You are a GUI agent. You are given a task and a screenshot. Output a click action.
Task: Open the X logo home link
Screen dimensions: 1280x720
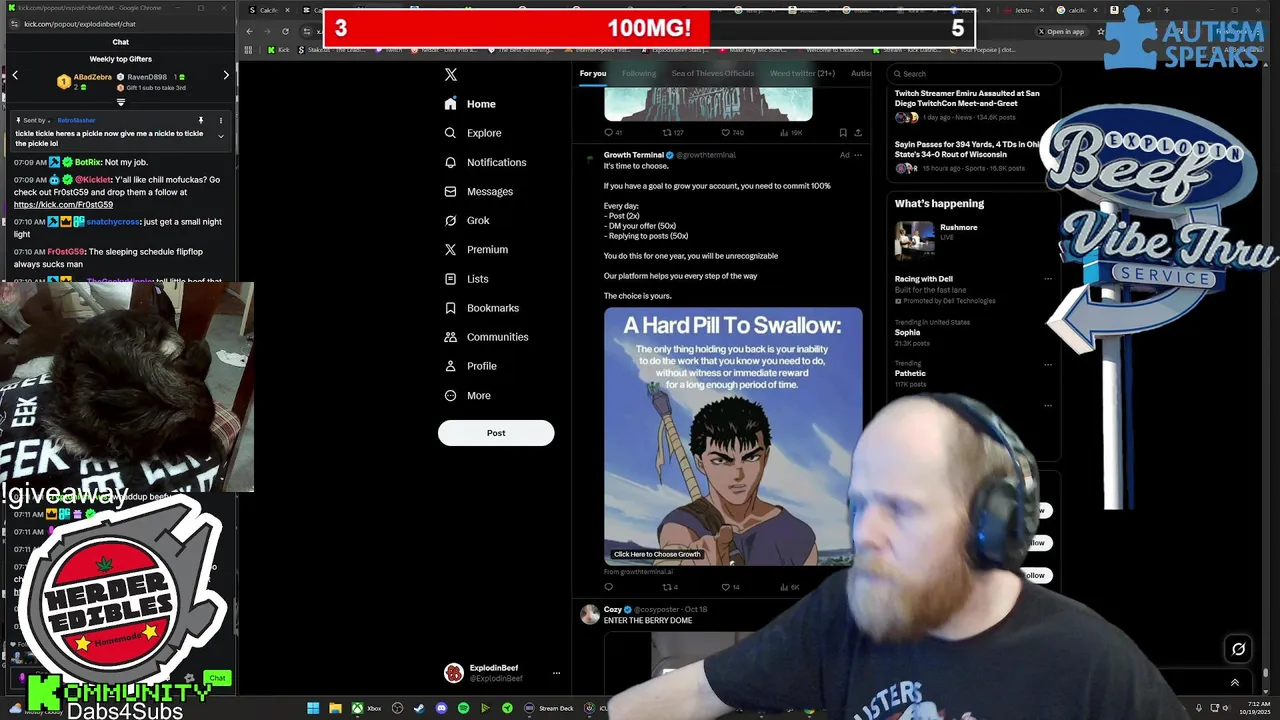click(451, 75)
